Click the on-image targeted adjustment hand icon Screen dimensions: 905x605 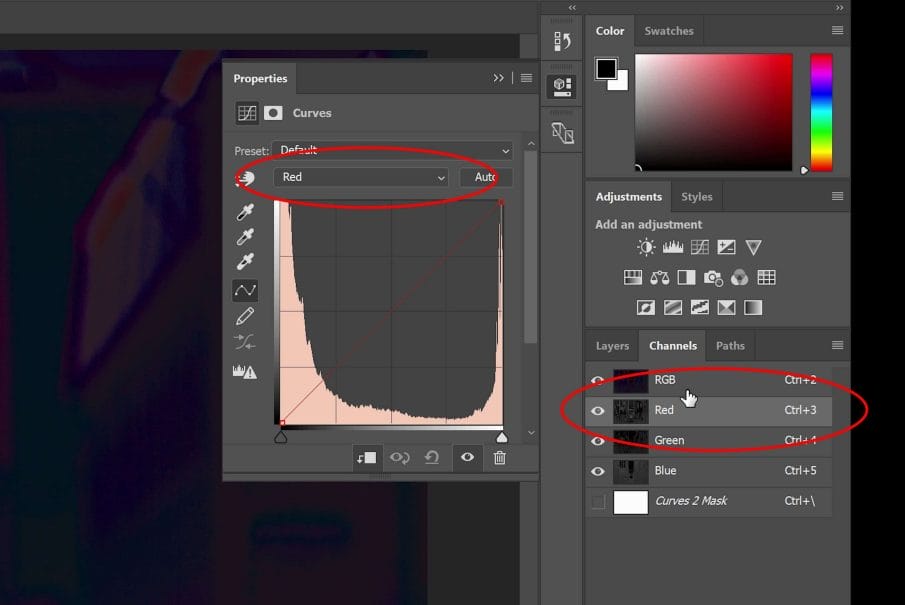coord(245,178)
